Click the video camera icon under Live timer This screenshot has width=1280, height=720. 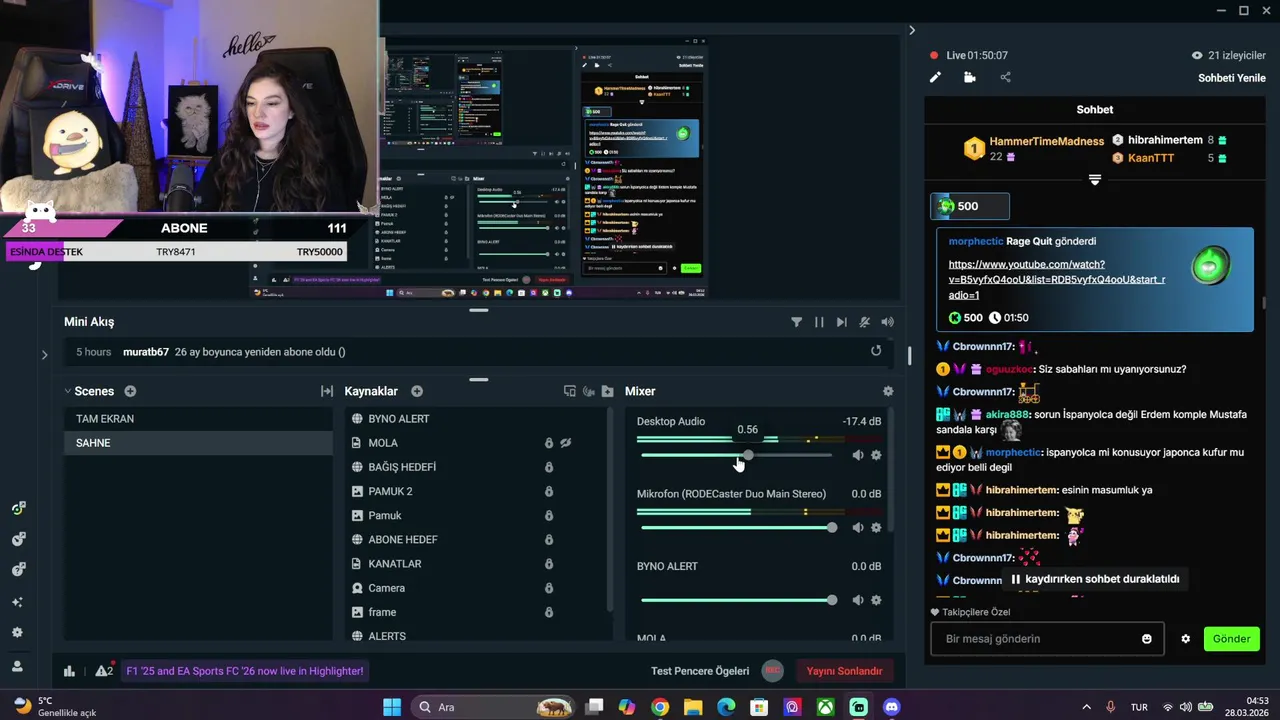coord(969,77)
